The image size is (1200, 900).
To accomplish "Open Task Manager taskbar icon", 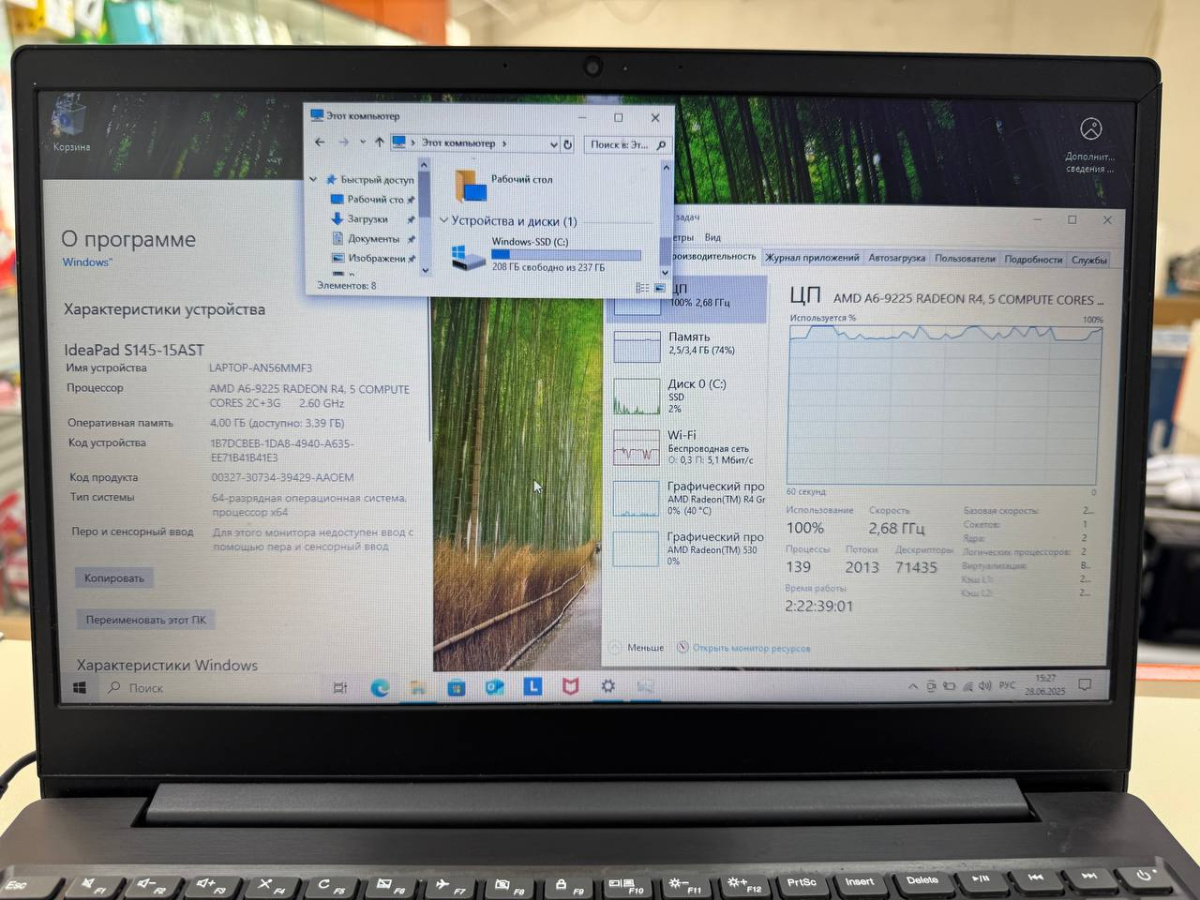I will tap(645, 686).
